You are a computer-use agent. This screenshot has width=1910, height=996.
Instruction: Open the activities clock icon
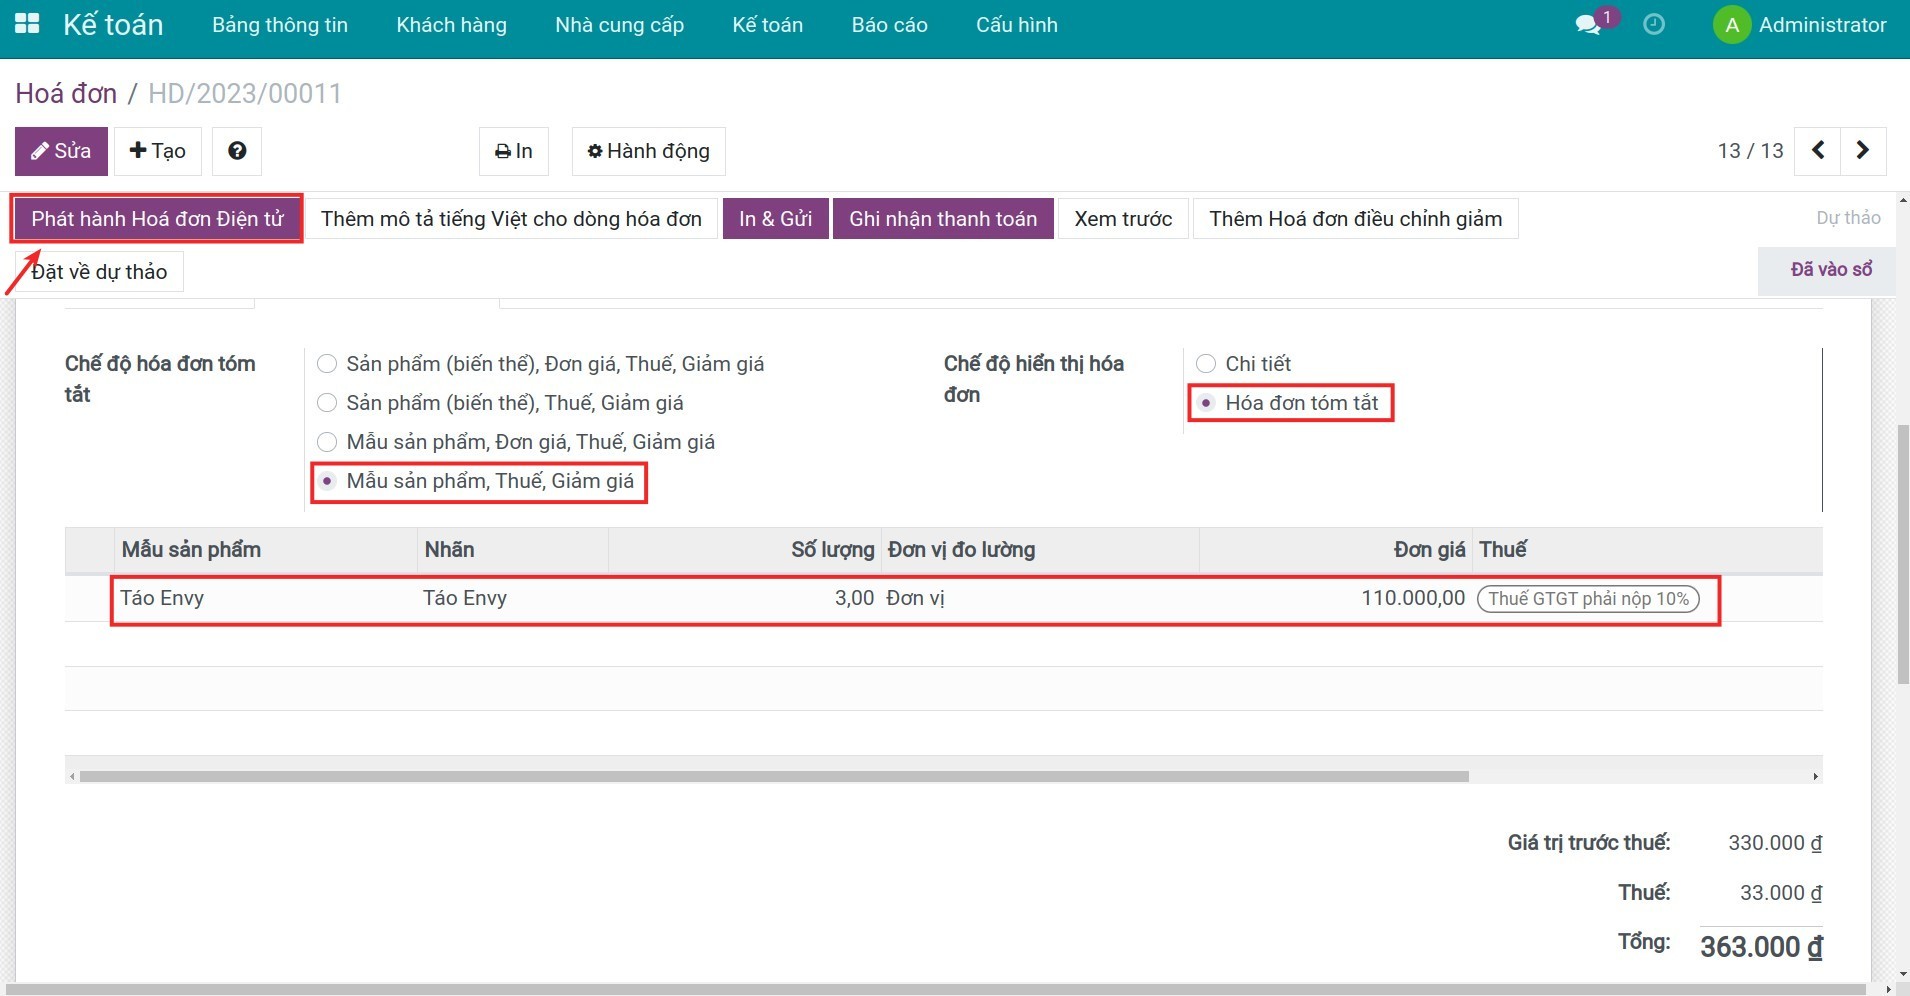[x=1654, y=25]
